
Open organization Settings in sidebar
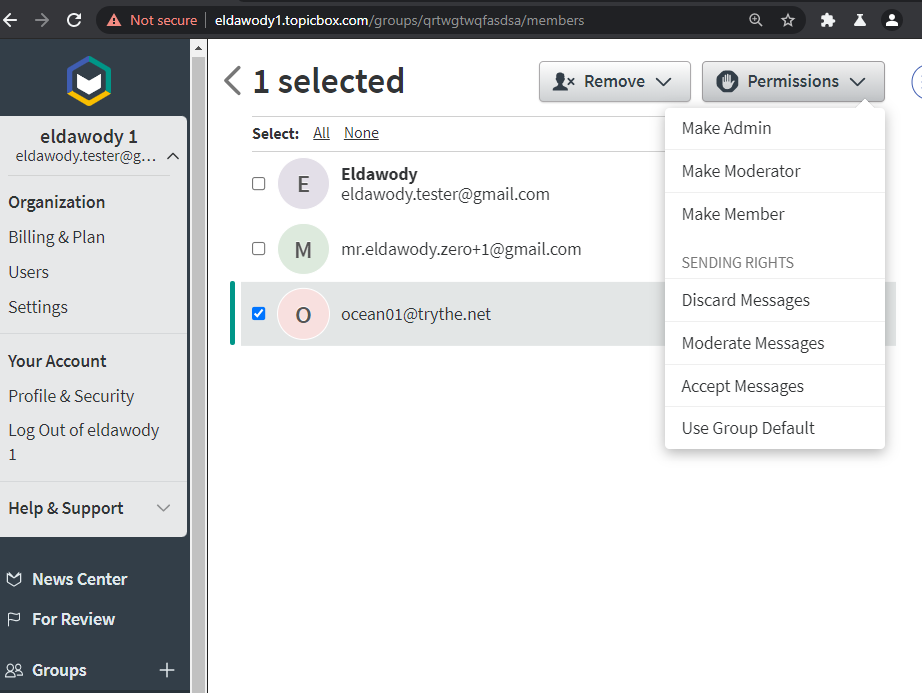coord(38,307)
